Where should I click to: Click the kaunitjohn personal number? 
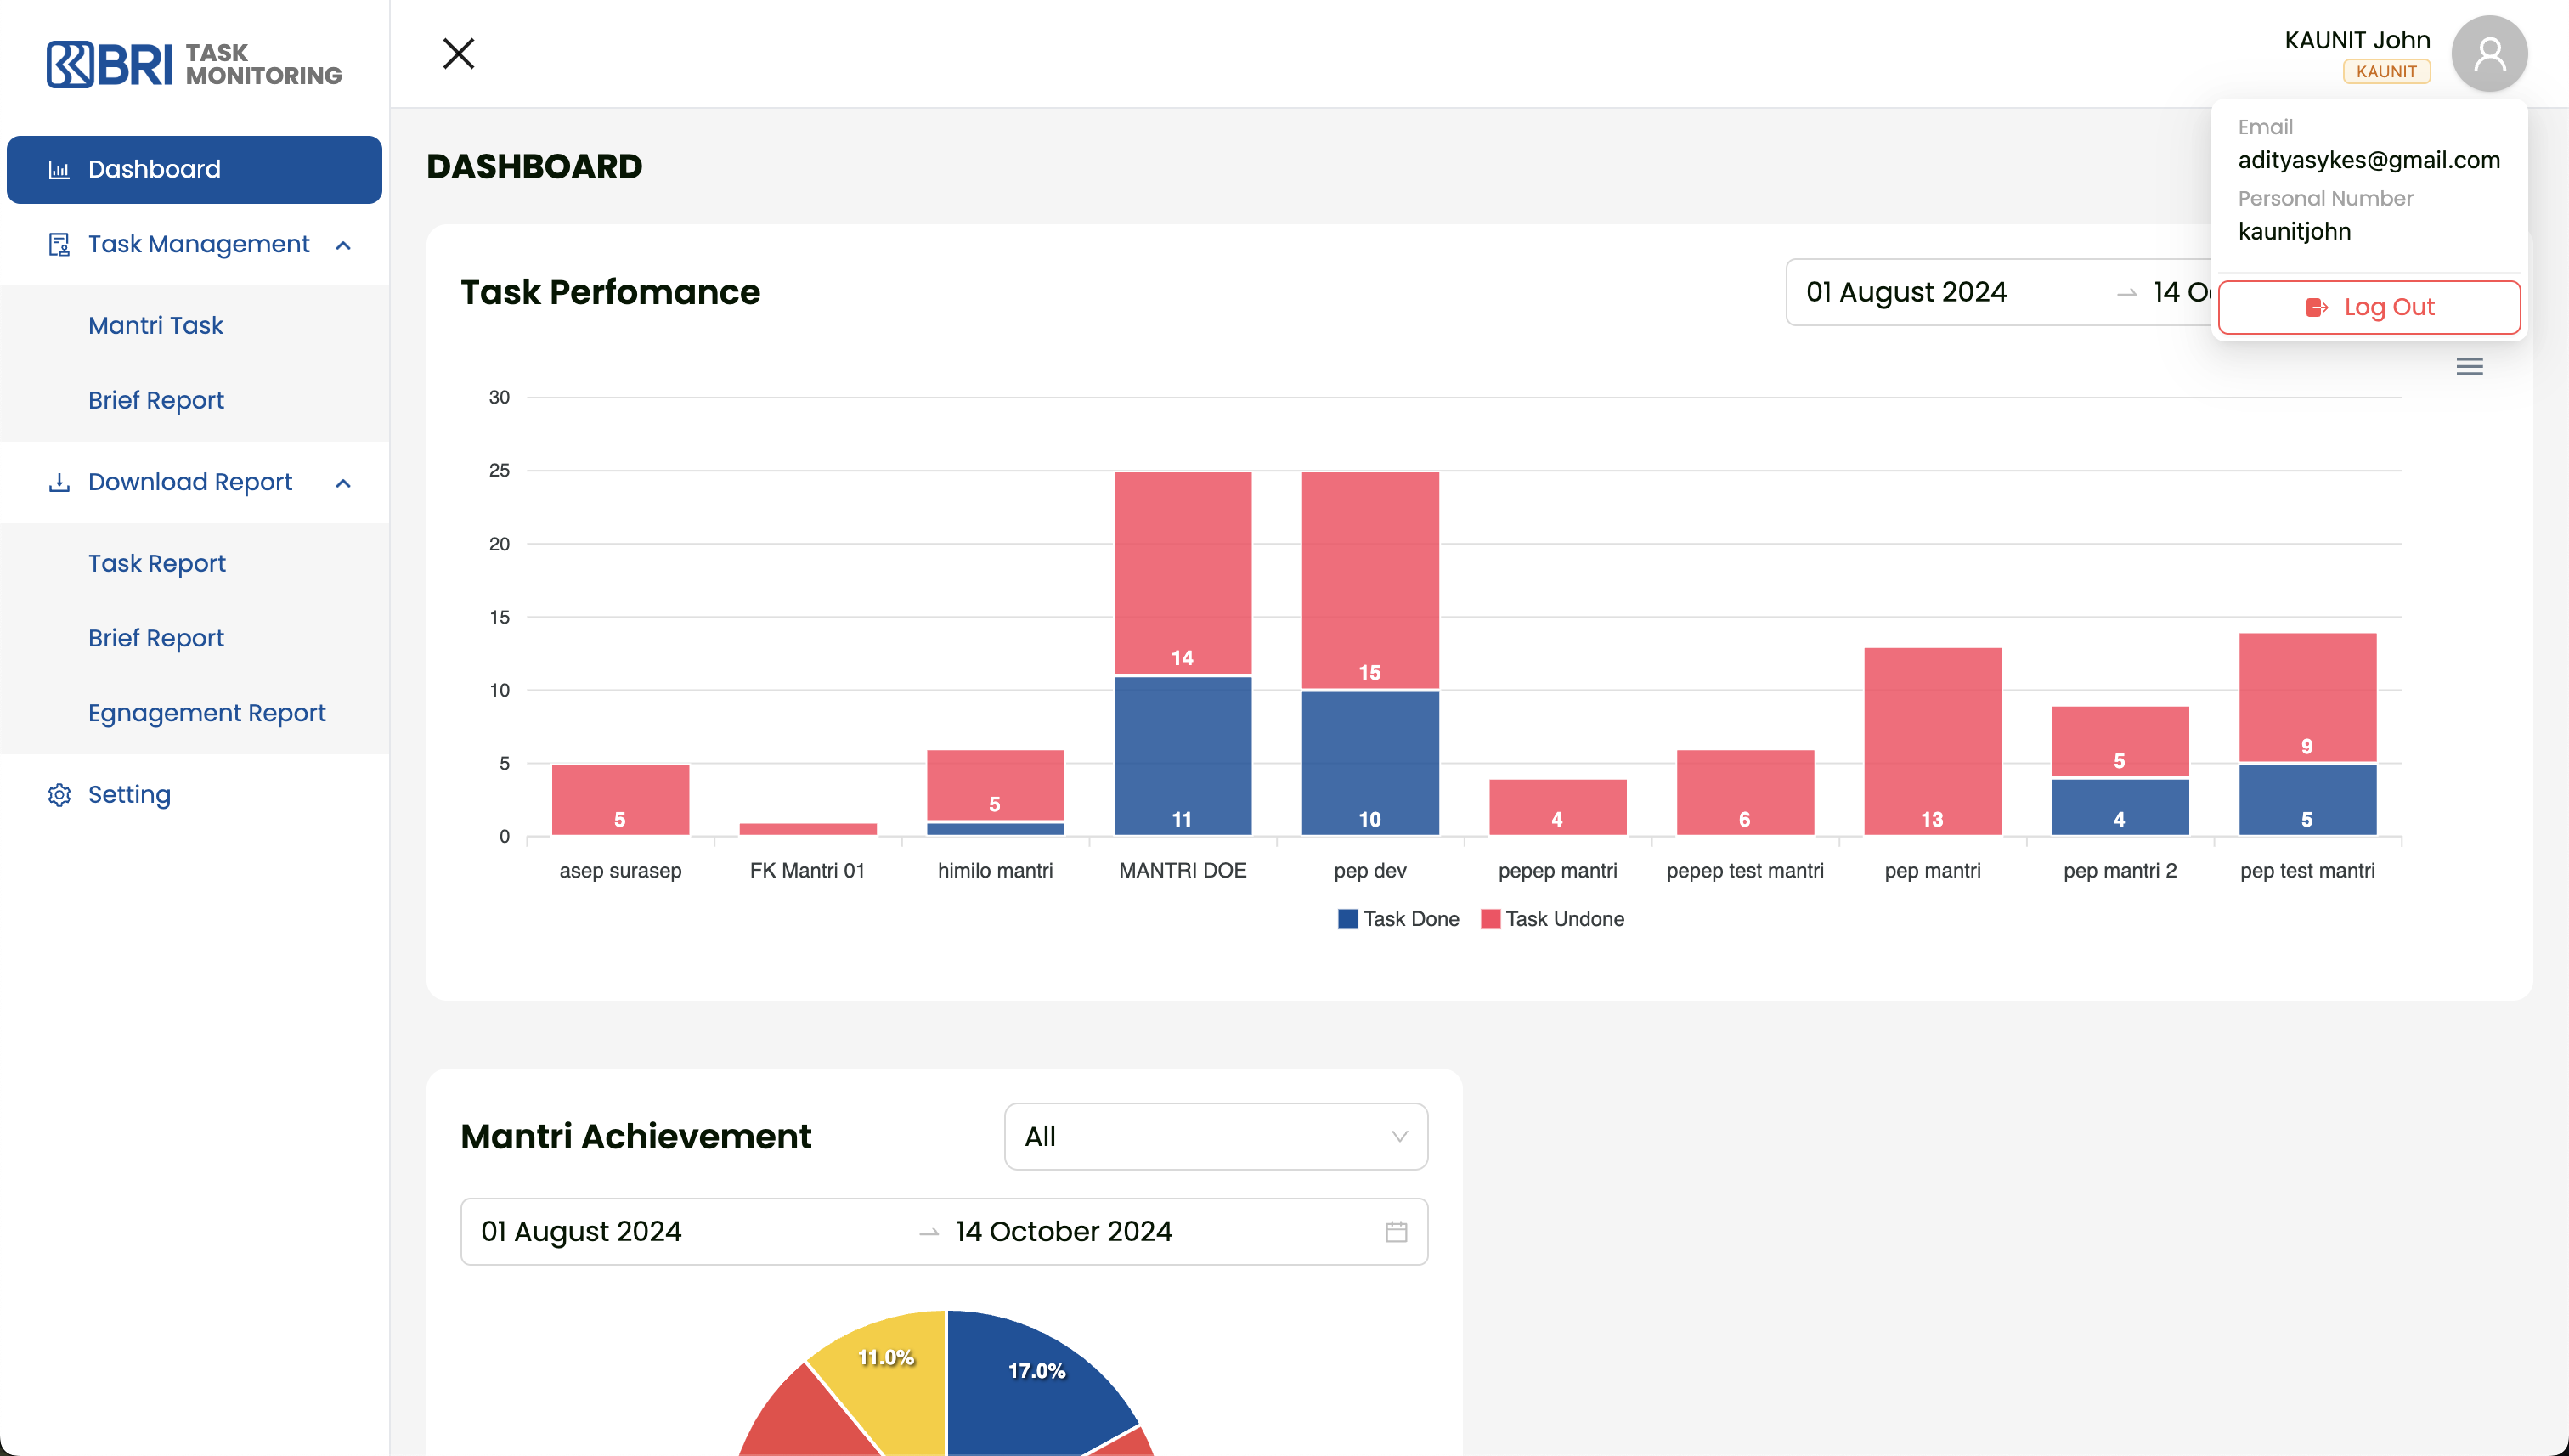point(2294,232)
